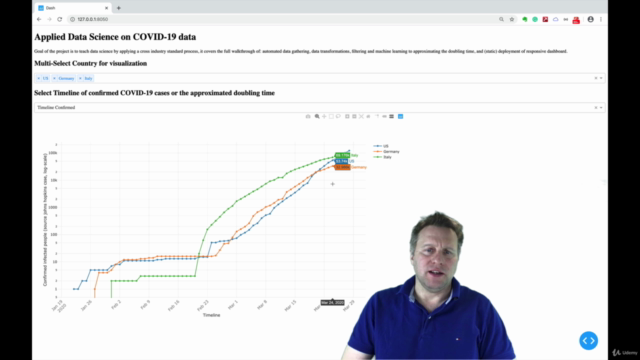Viewport: 640px width, 360px height.
Task: Download plot as PNG camera icon
Action: [308, 116]
